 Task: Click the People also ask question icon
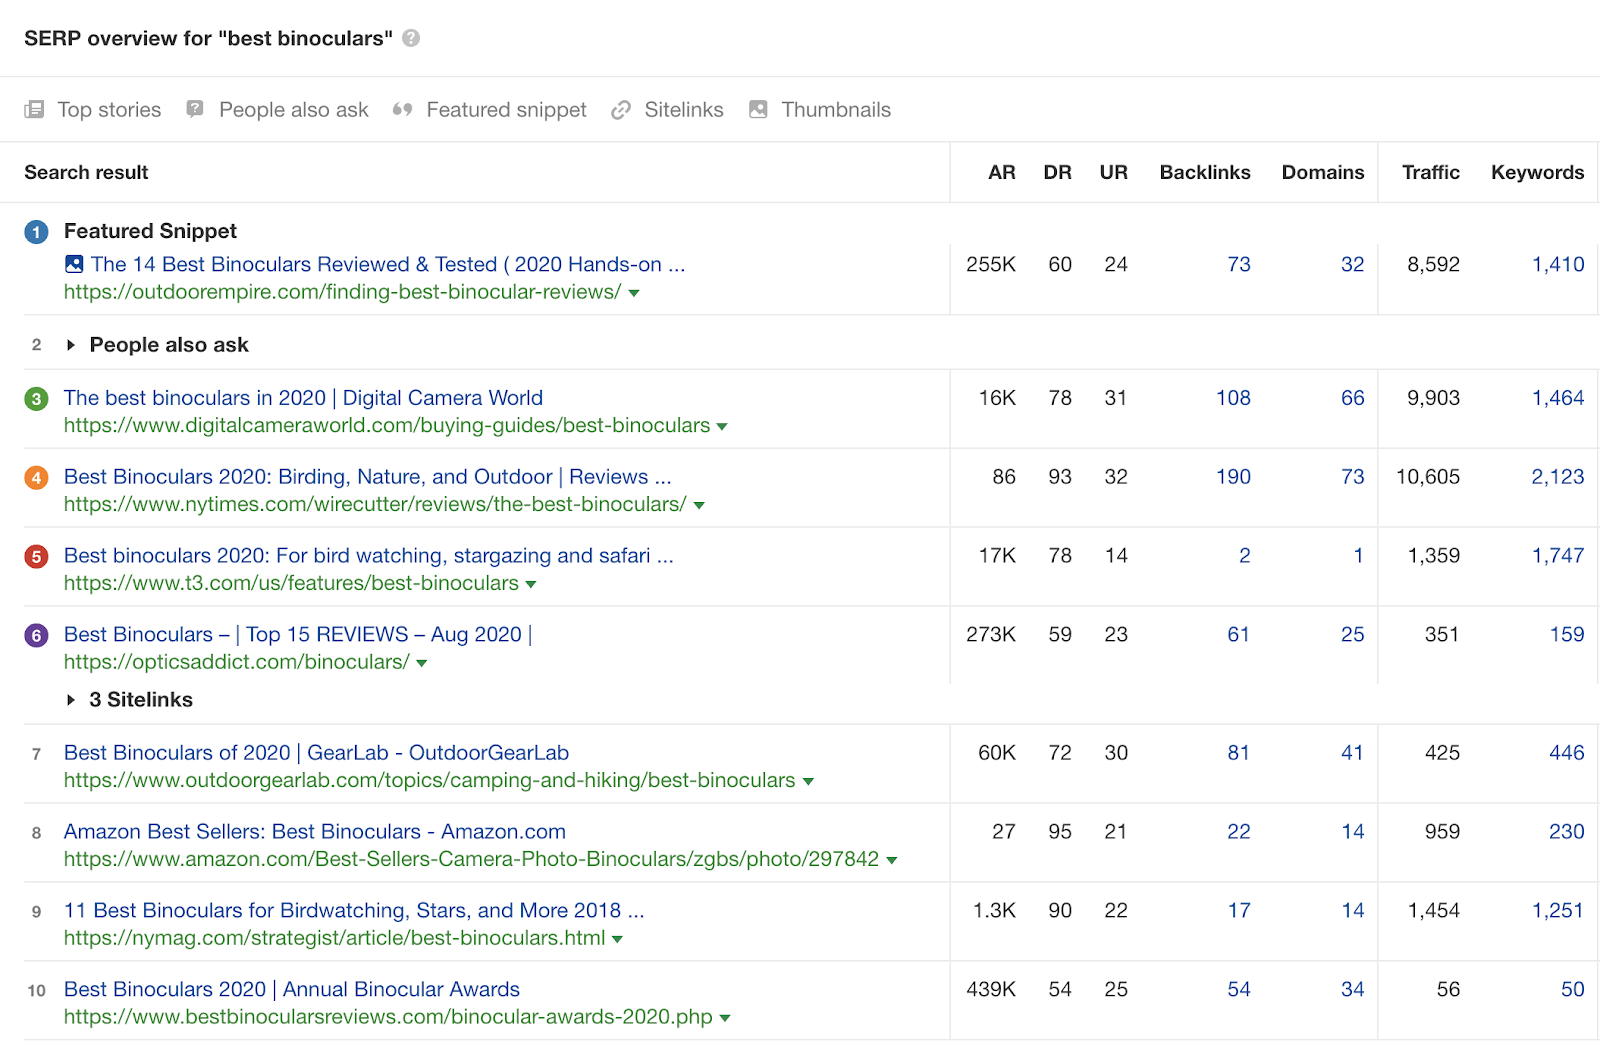tap(195, 109)
